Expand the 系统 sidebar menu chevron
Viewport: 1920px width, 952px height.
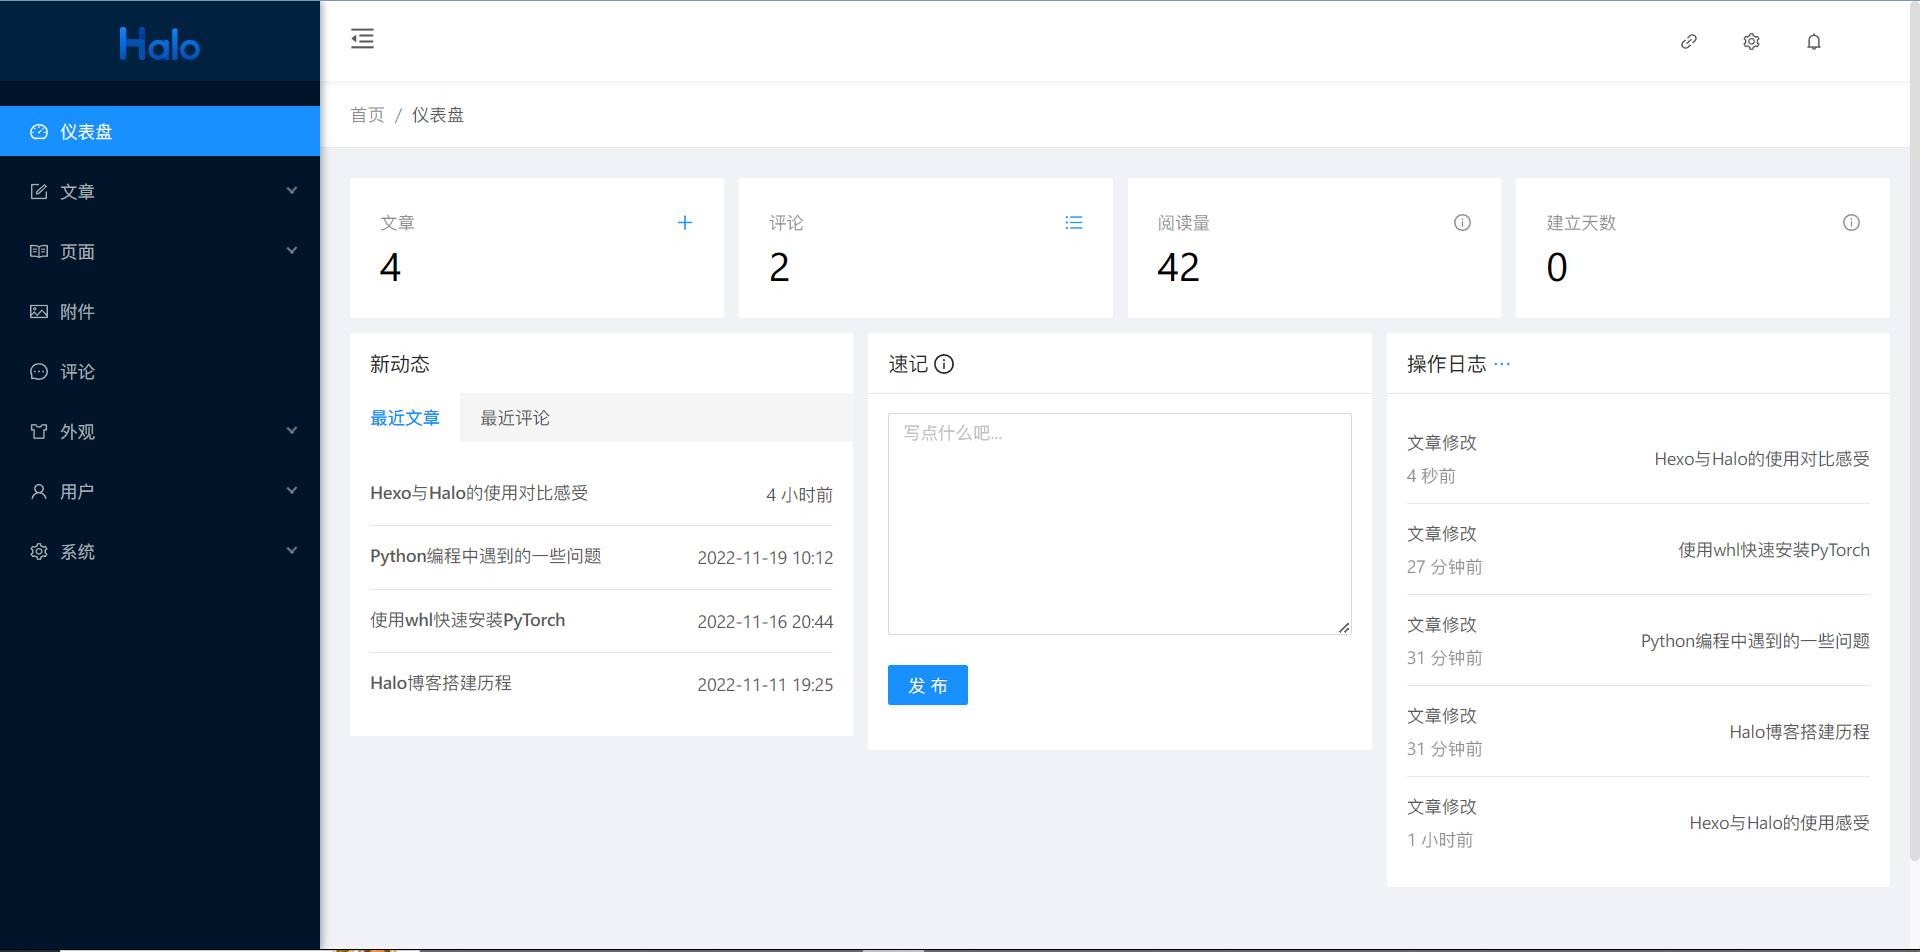click(292, 551)
